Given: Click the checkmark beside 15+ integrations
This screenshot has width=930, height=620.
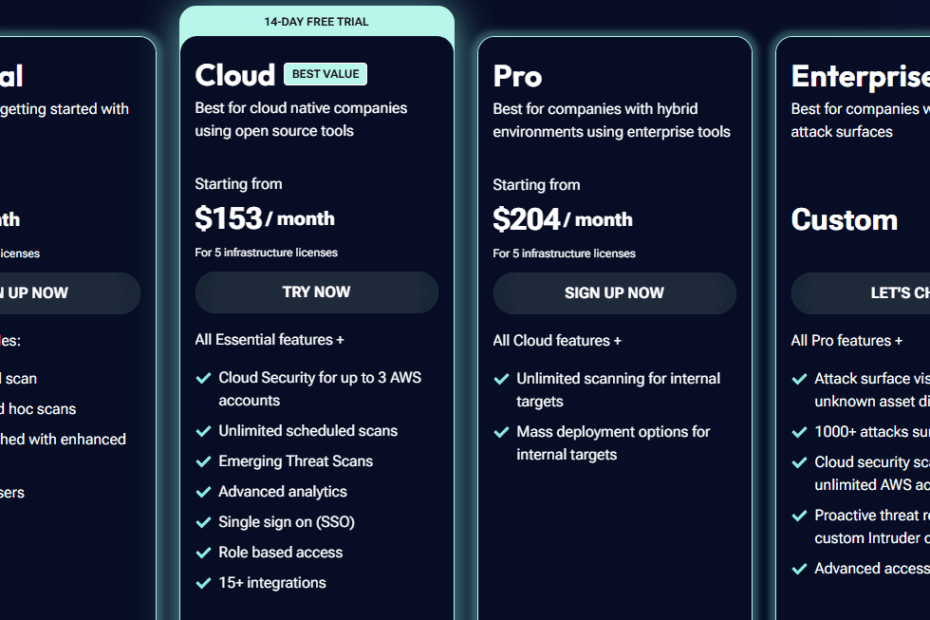Looking at the screenshot, I should click(203, 583).
